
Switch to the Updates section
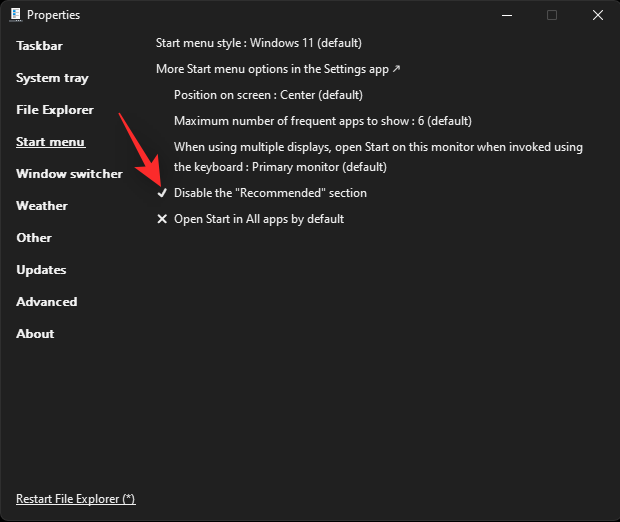(41, 270)
